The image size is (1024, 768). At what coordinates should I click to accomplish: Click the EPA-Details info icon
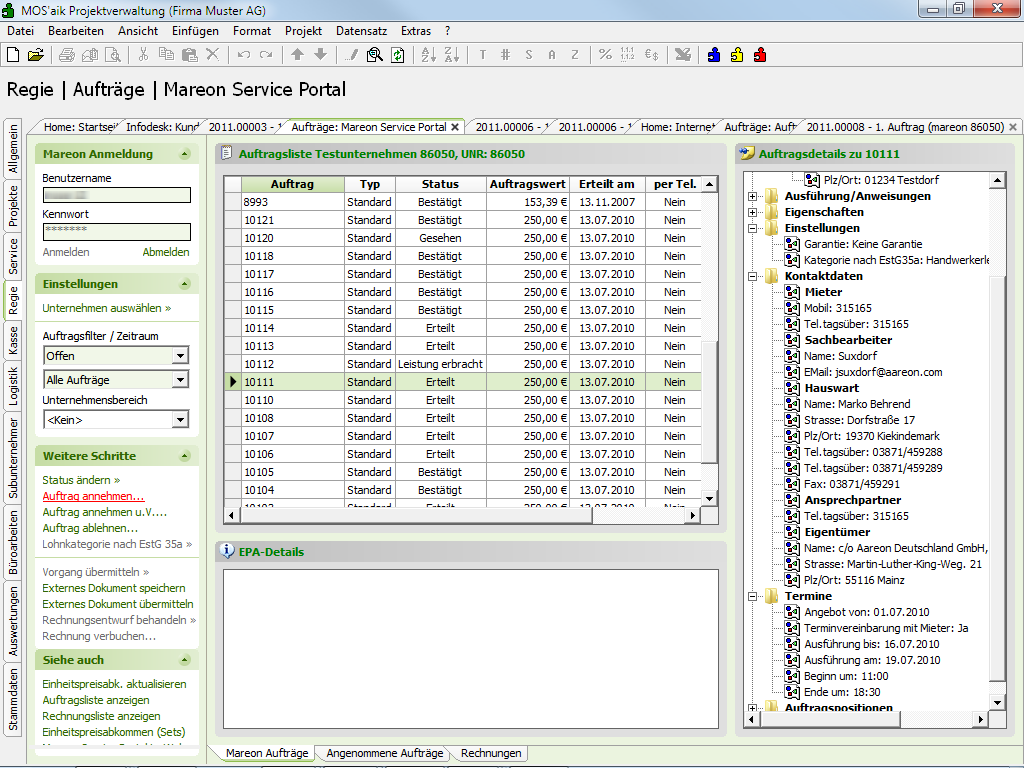click(227, 551)
